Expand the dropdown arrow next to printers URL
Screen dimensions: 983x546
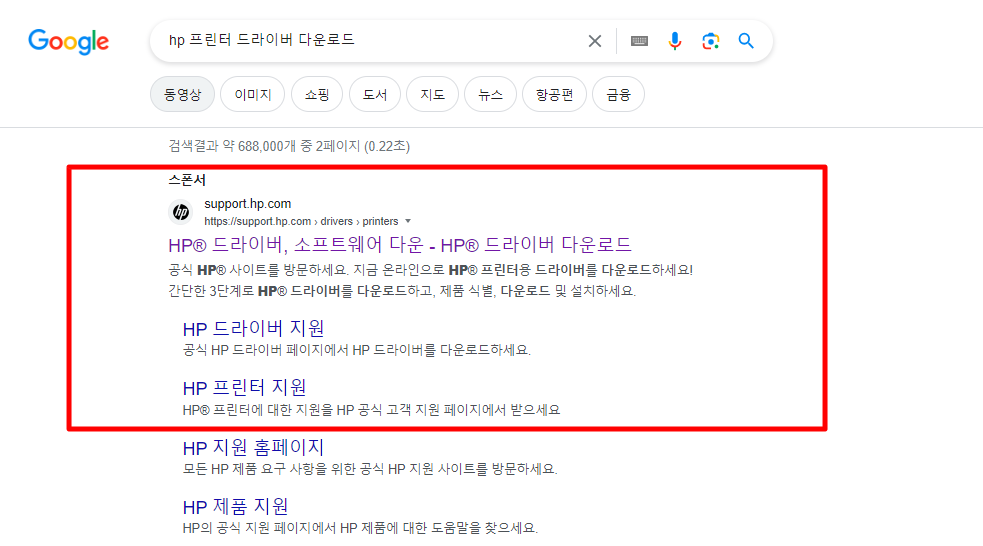point(408,221)
